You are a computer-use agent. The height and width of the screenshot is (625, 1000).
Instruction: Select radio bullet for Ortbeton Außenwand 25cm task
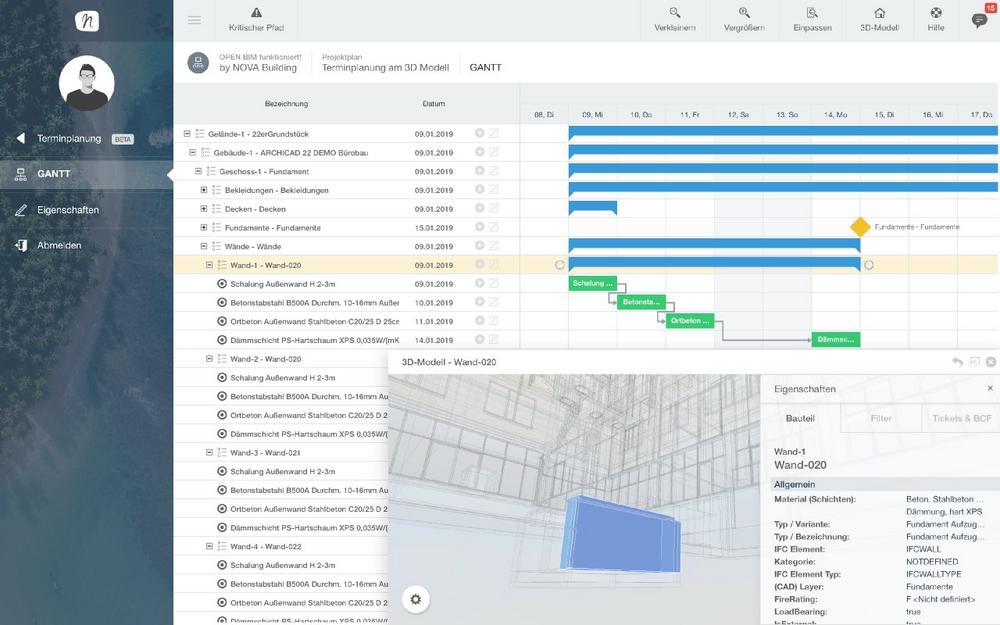[x=222, y=321]
